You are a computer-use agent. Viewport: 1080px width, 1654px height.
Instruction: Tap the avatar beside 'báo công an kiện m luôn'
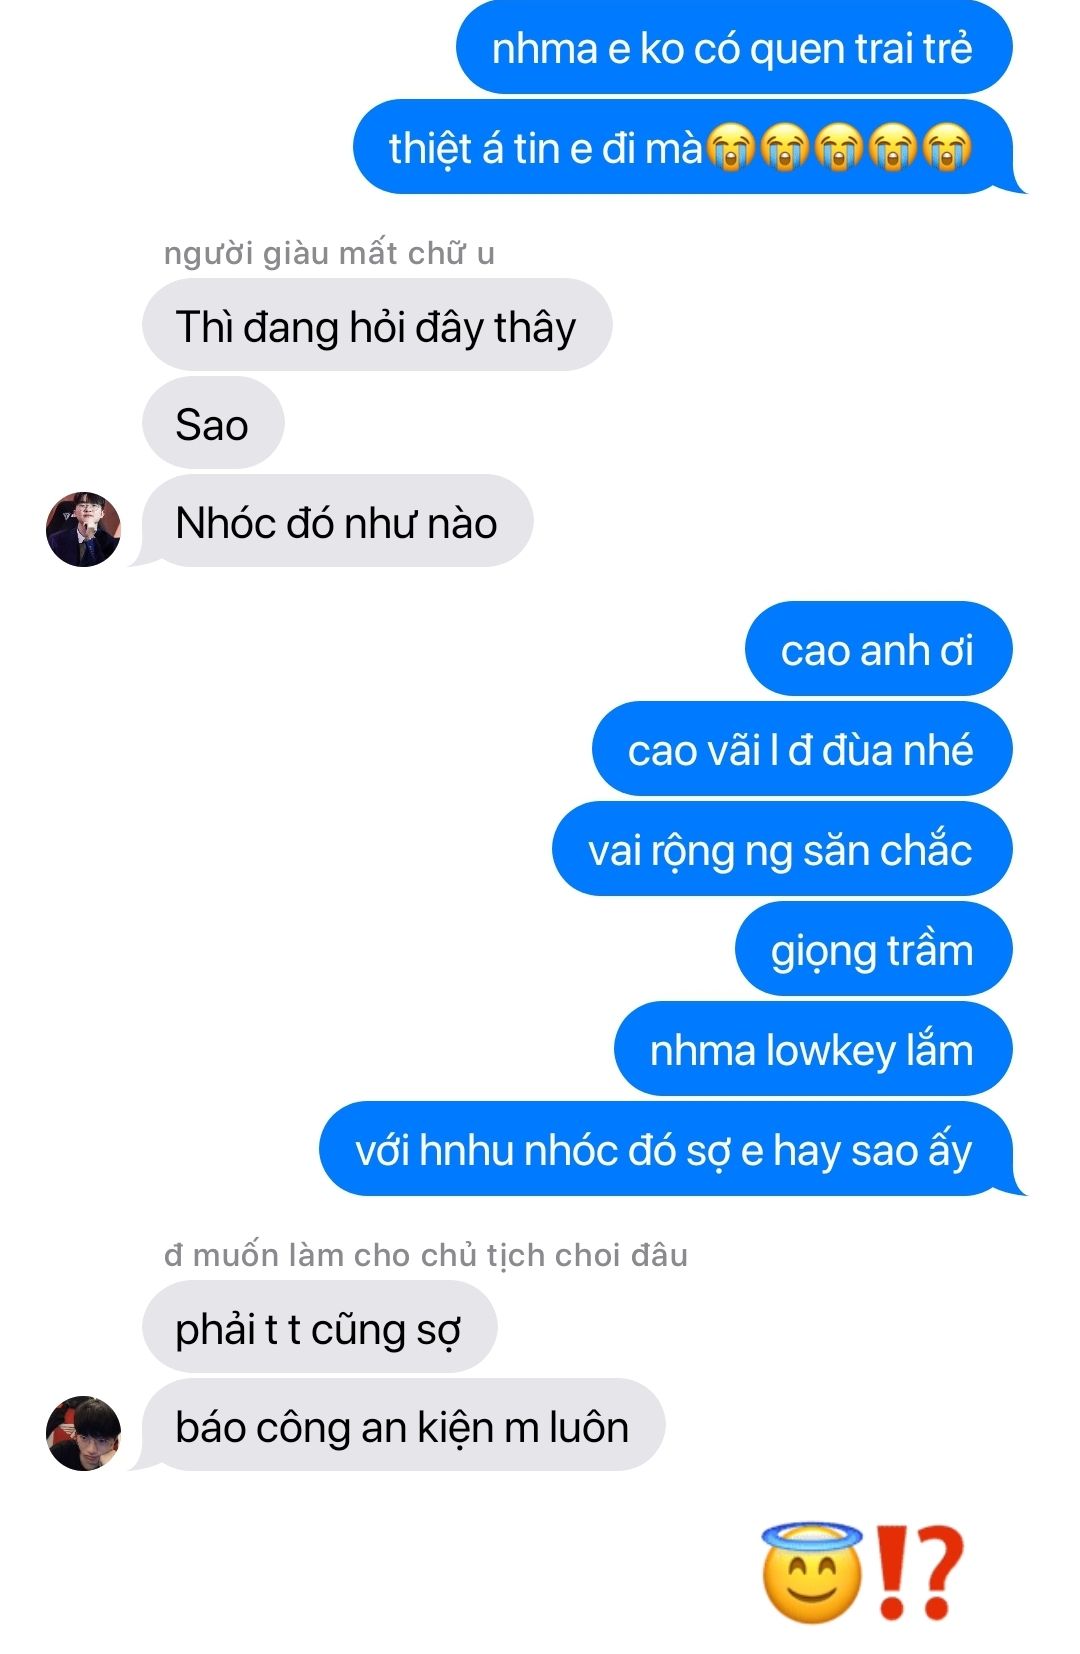(83, 1433)
